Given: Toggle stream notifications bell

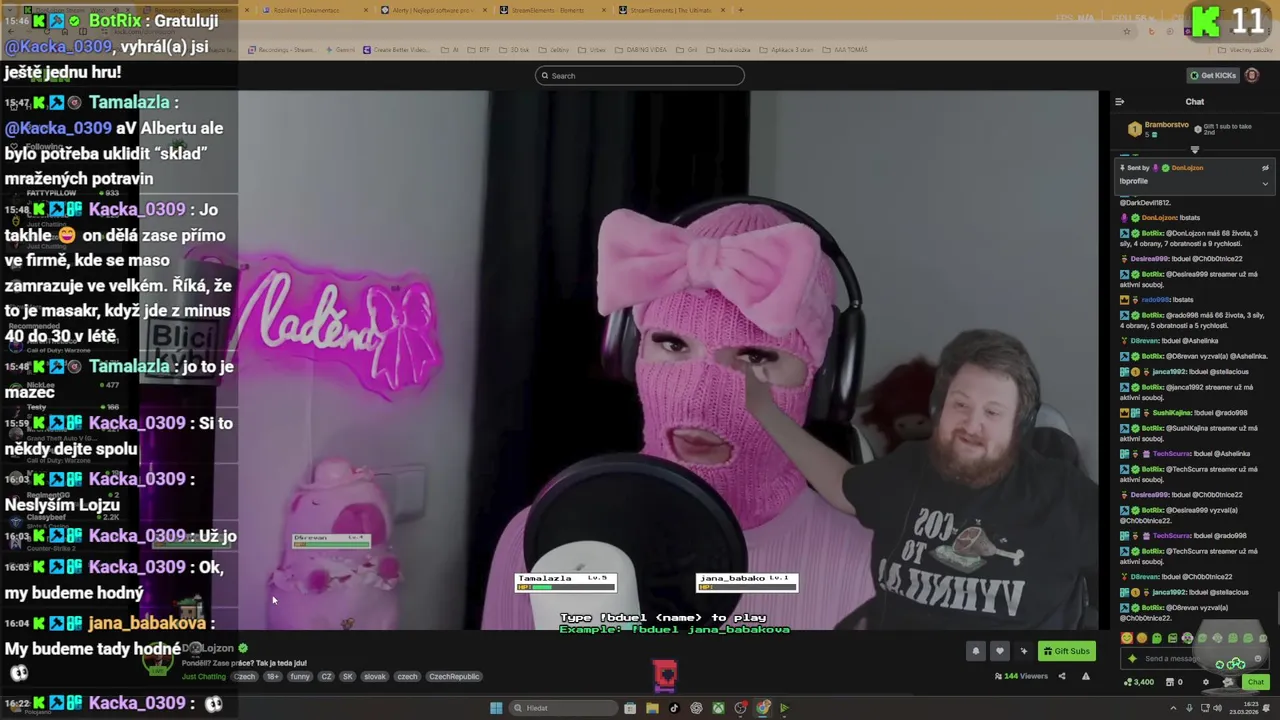Looking at the screenshot, I should pos(976,651).
